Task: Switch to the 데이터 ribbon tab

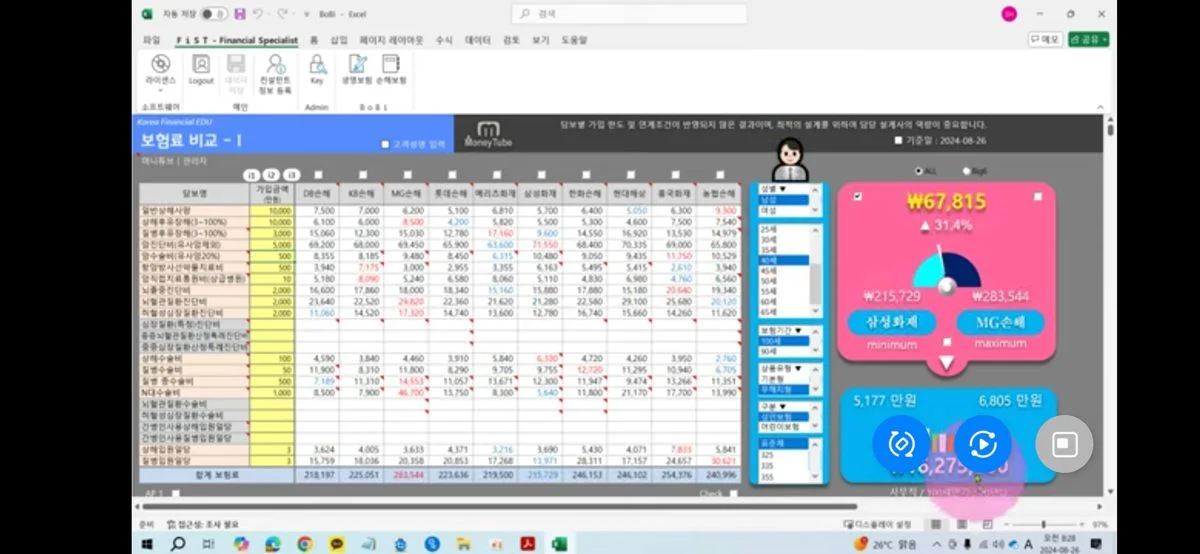Action: pyautogui.click(x=478, y=40)
